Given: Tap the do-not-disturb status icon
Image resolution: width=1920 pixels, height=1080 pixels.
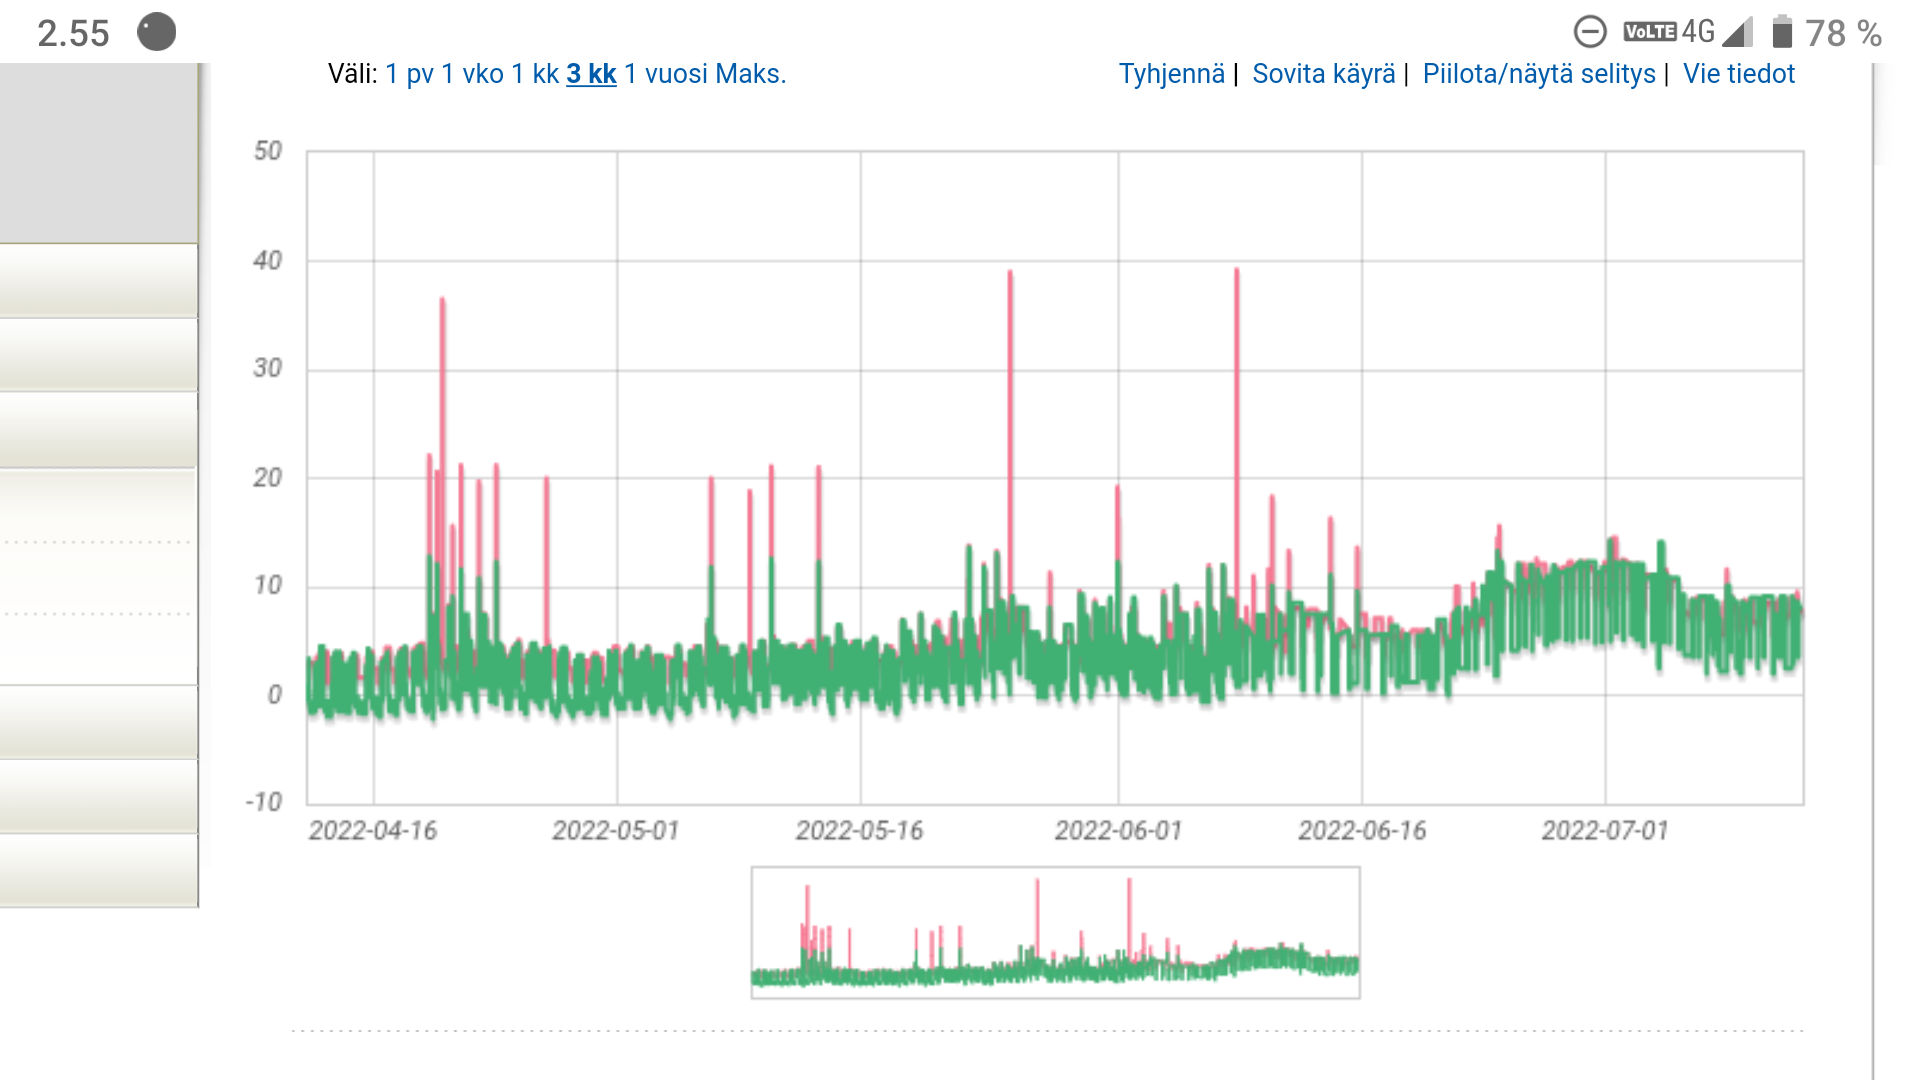Looking at the screenshot, I should pos(1589,32).
